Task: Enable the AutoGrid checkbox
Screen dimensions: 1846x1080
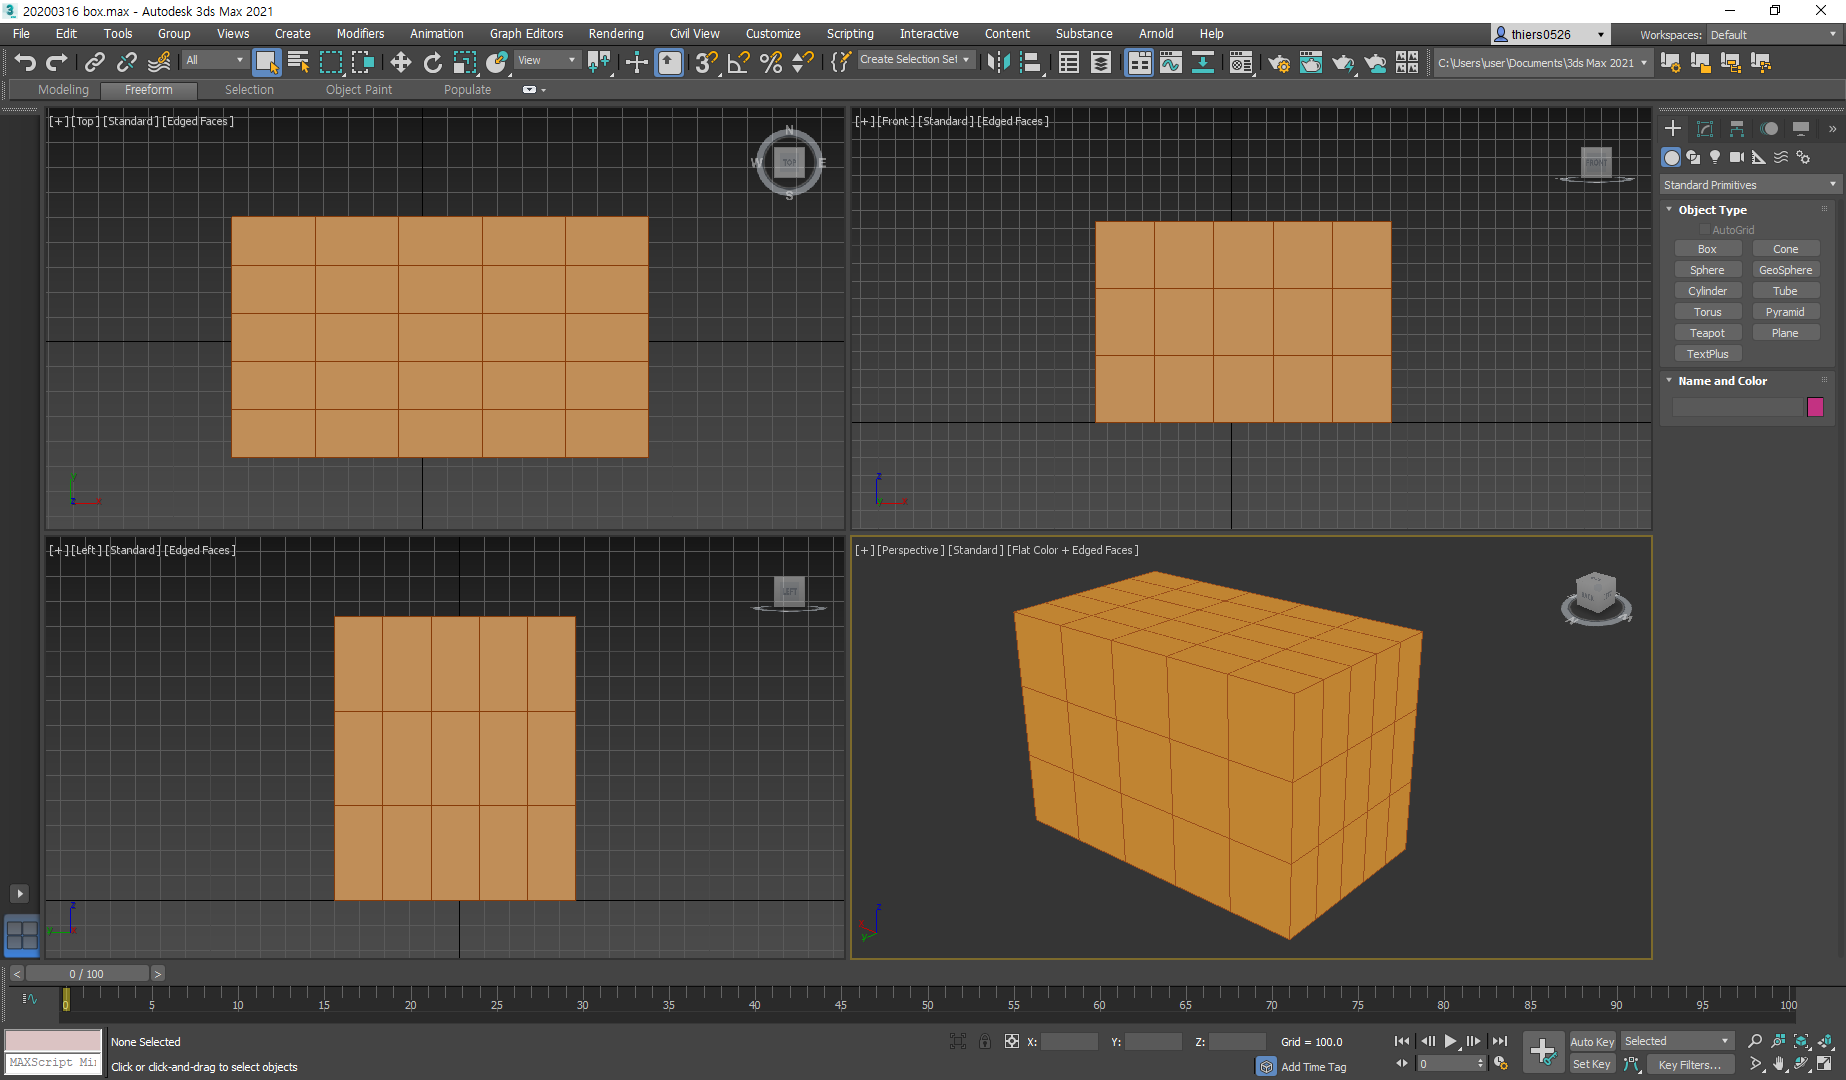Action: (1705, 230)
